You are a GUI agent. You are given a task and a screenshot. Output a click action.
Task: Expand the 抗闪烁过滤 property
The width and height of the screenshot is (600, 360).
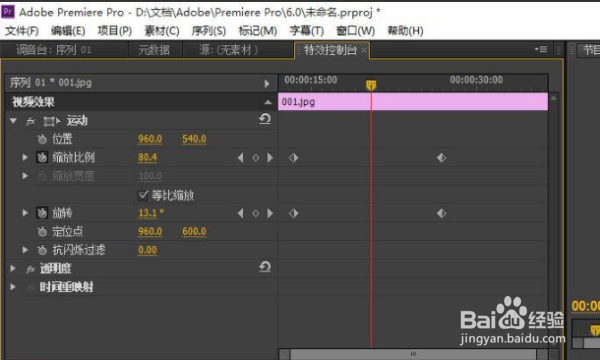click(25, 250)
